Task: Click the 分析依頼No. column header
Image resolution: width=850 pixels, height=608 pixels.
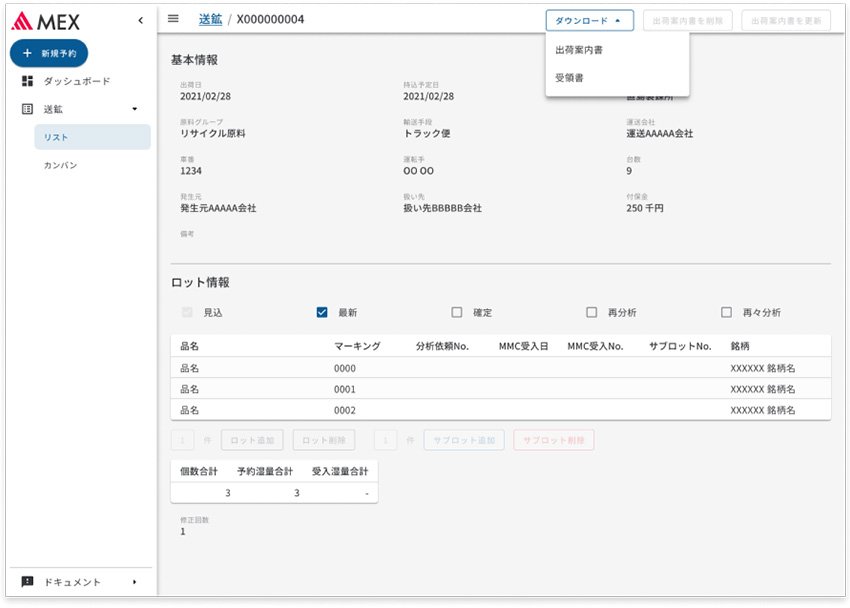Action: (442, 346)
